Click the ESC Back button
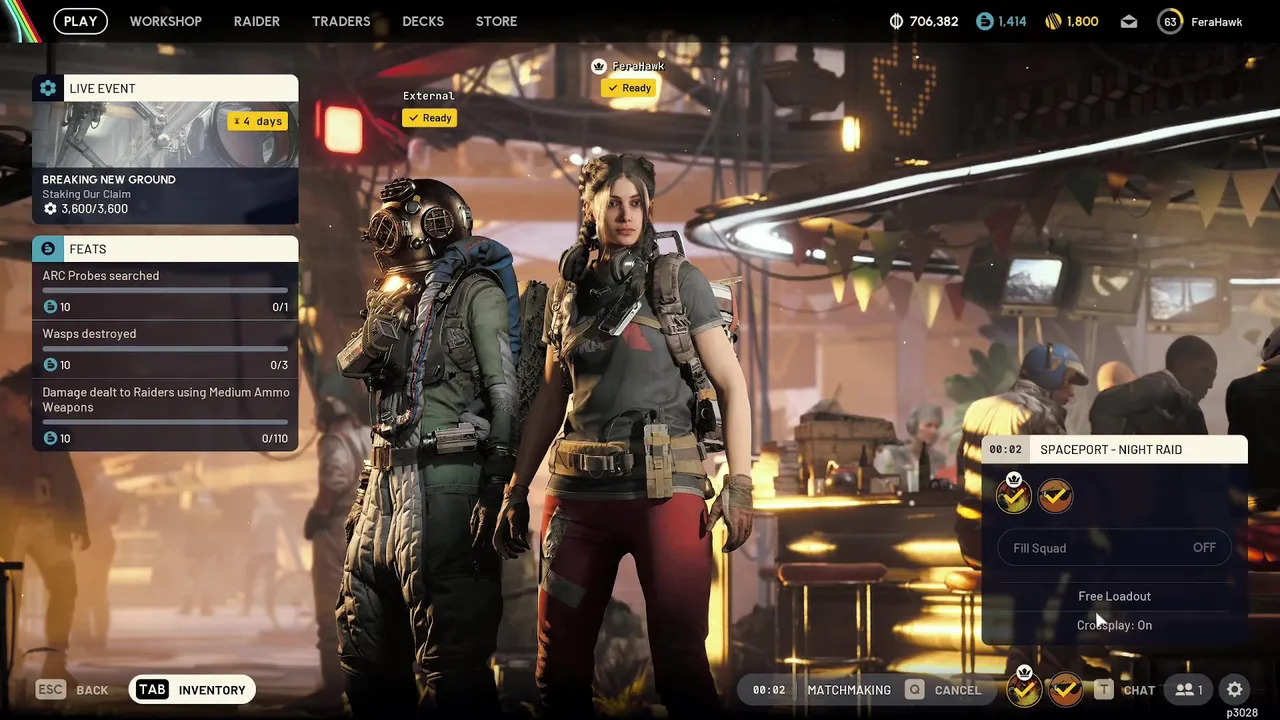Screen dimensions: 1280x720 coord(72,690)
